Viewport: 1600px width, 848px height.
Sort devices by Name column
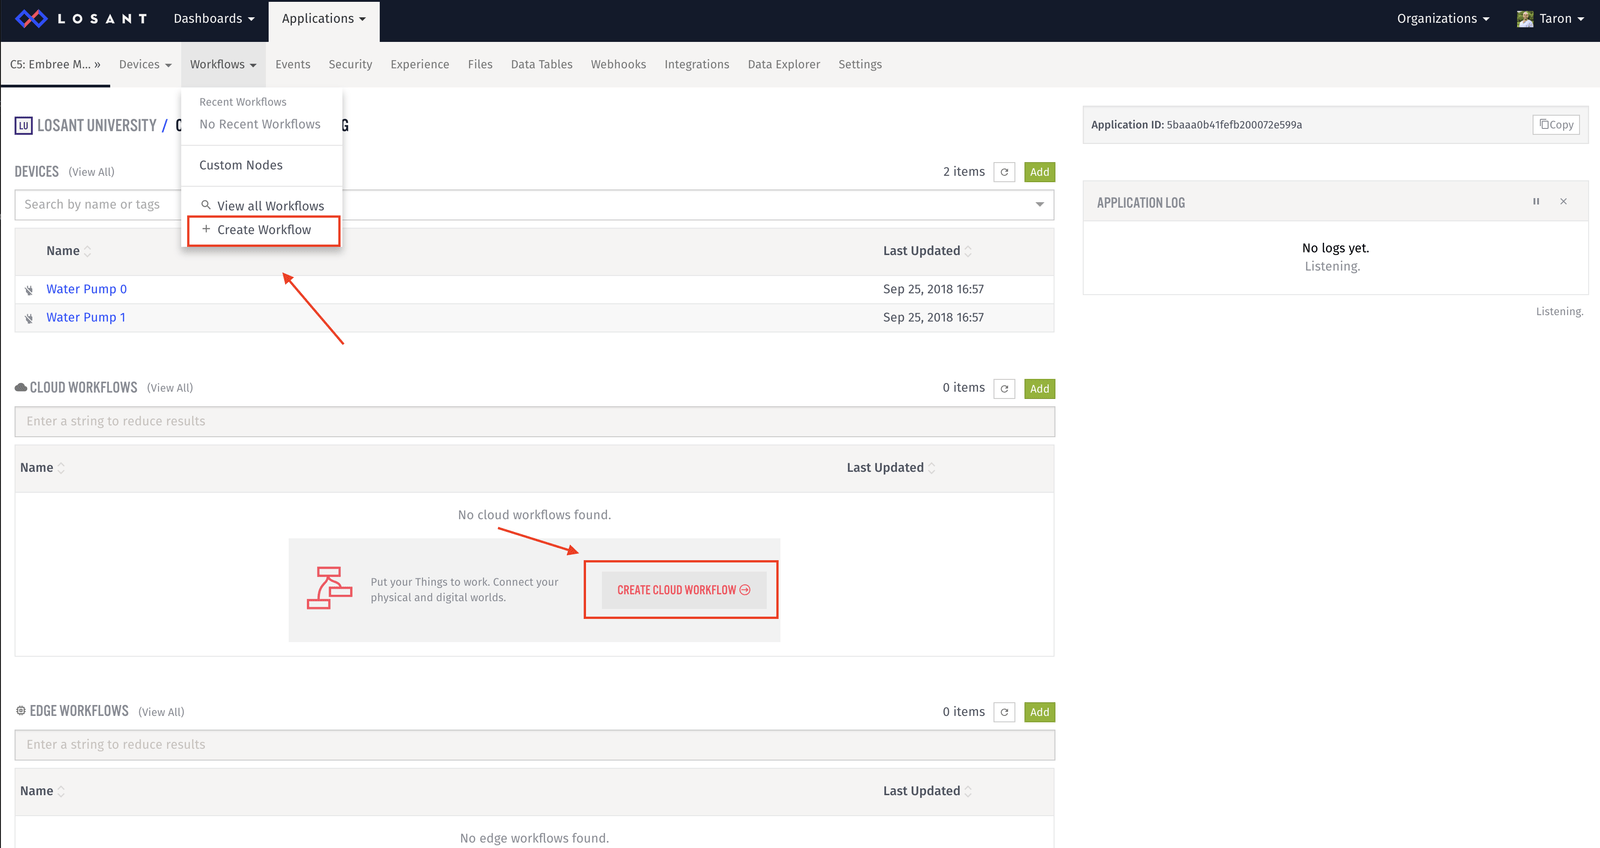click(x=68, y=251)
